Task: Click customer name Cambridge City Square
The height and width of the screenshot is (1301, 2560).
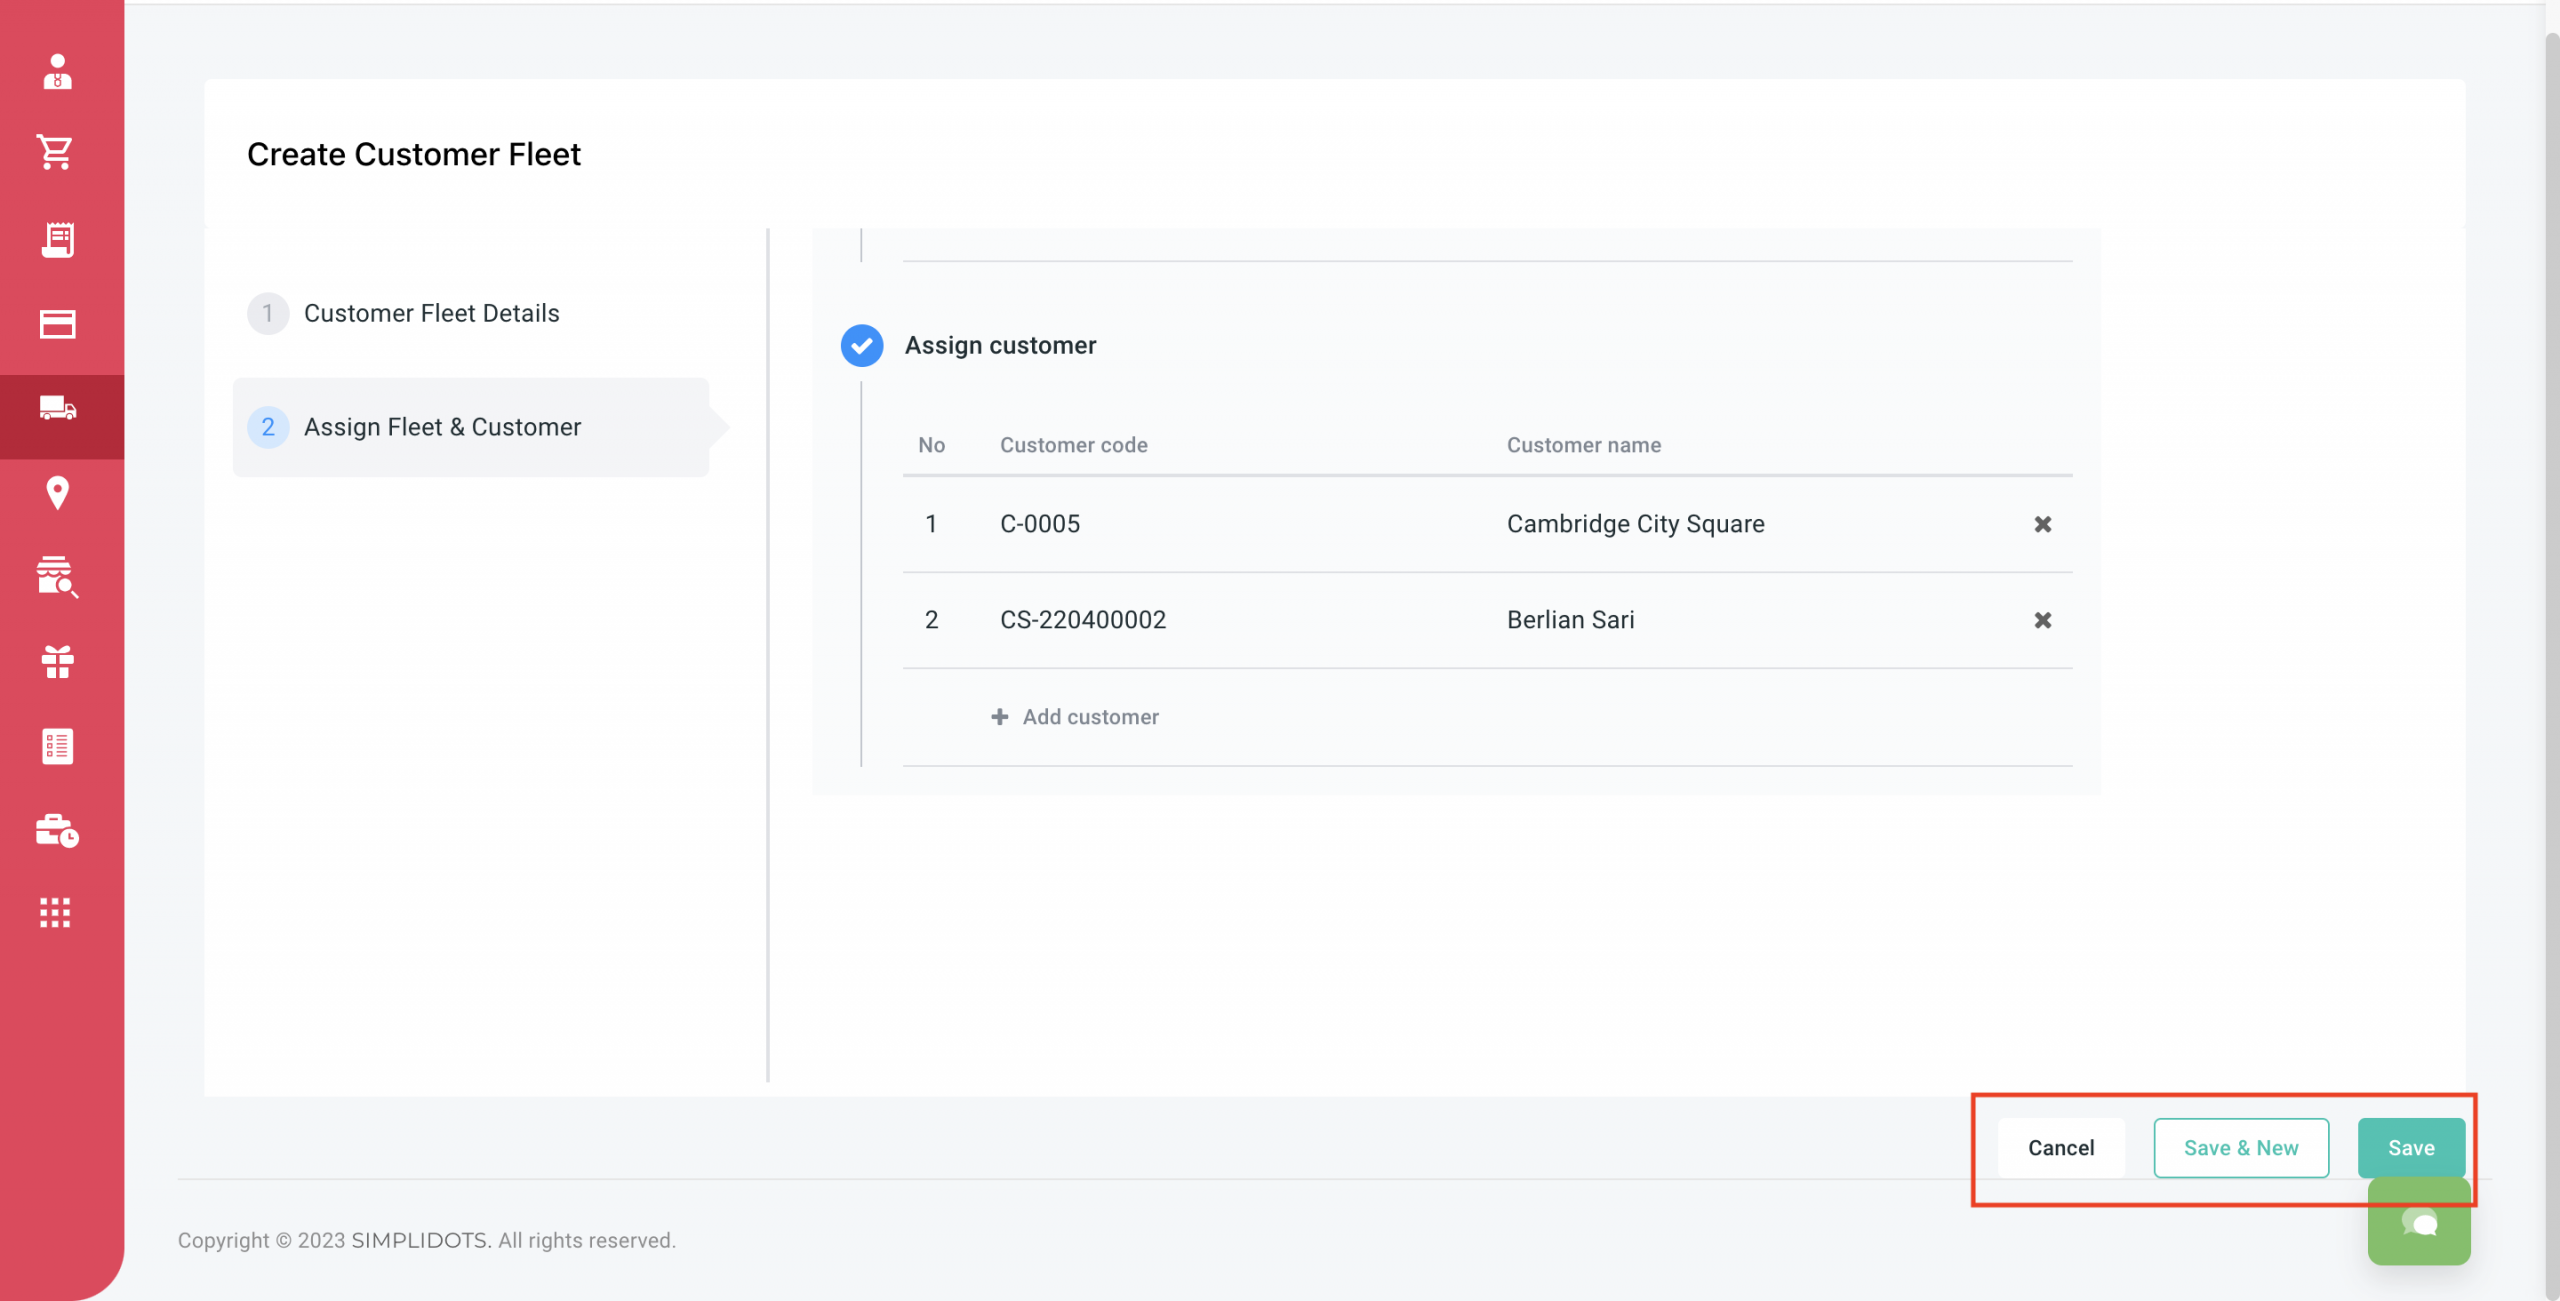Action: 1635,524
